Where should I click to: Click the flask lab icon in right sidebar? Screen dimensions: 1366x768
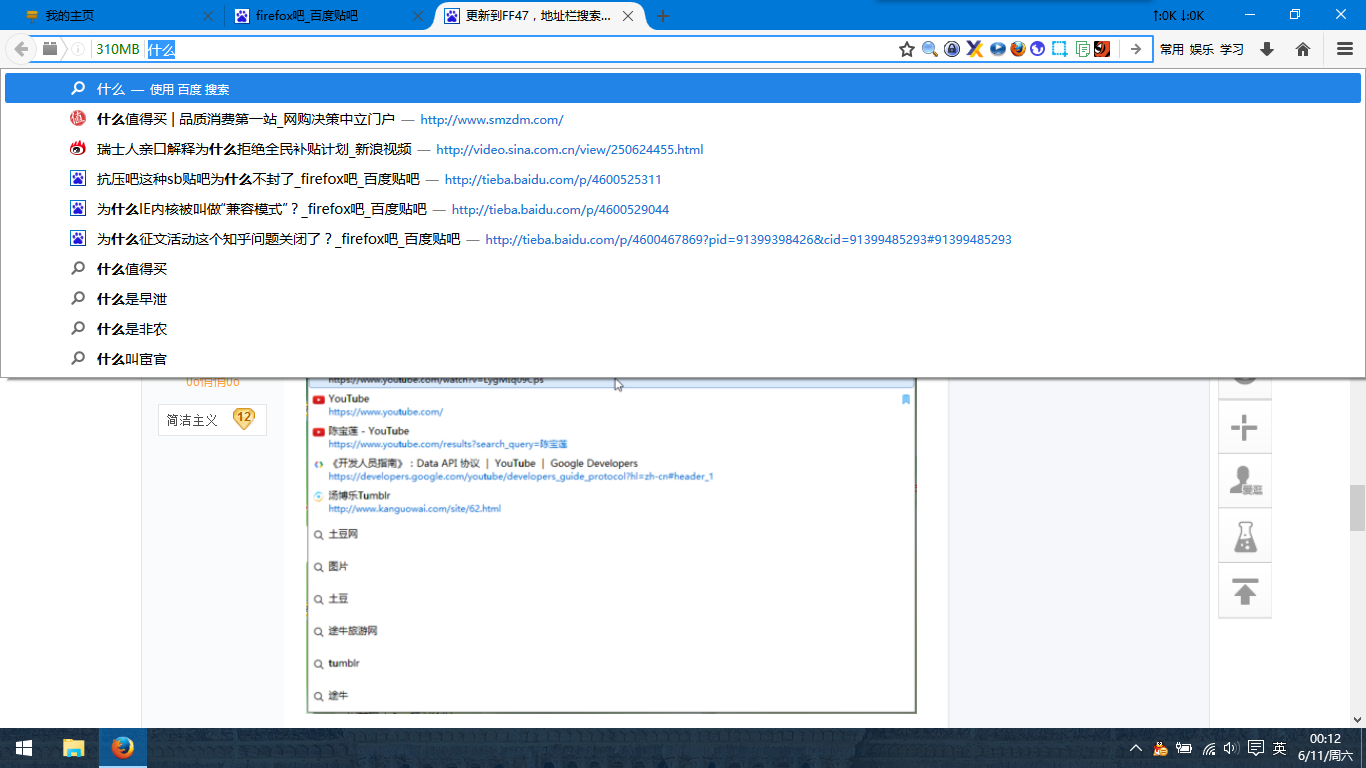pyautogui.click(x=1244, y=536)
